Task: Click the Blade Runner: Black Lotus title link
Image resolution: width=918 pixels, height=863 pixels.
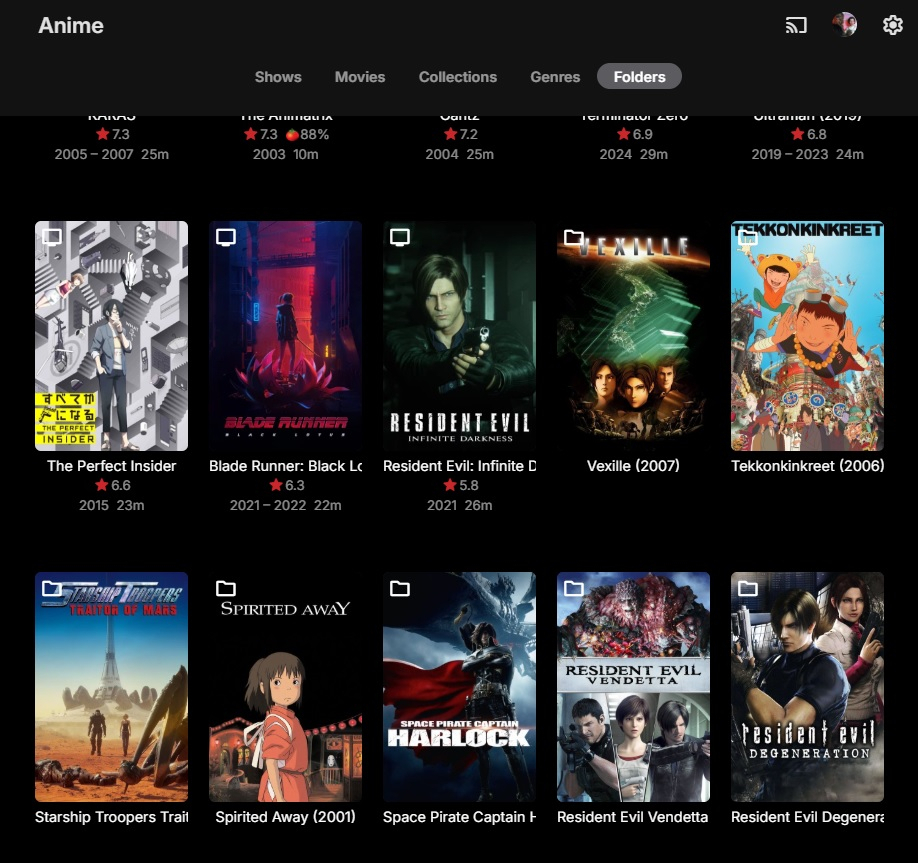Action: (285, 466)
